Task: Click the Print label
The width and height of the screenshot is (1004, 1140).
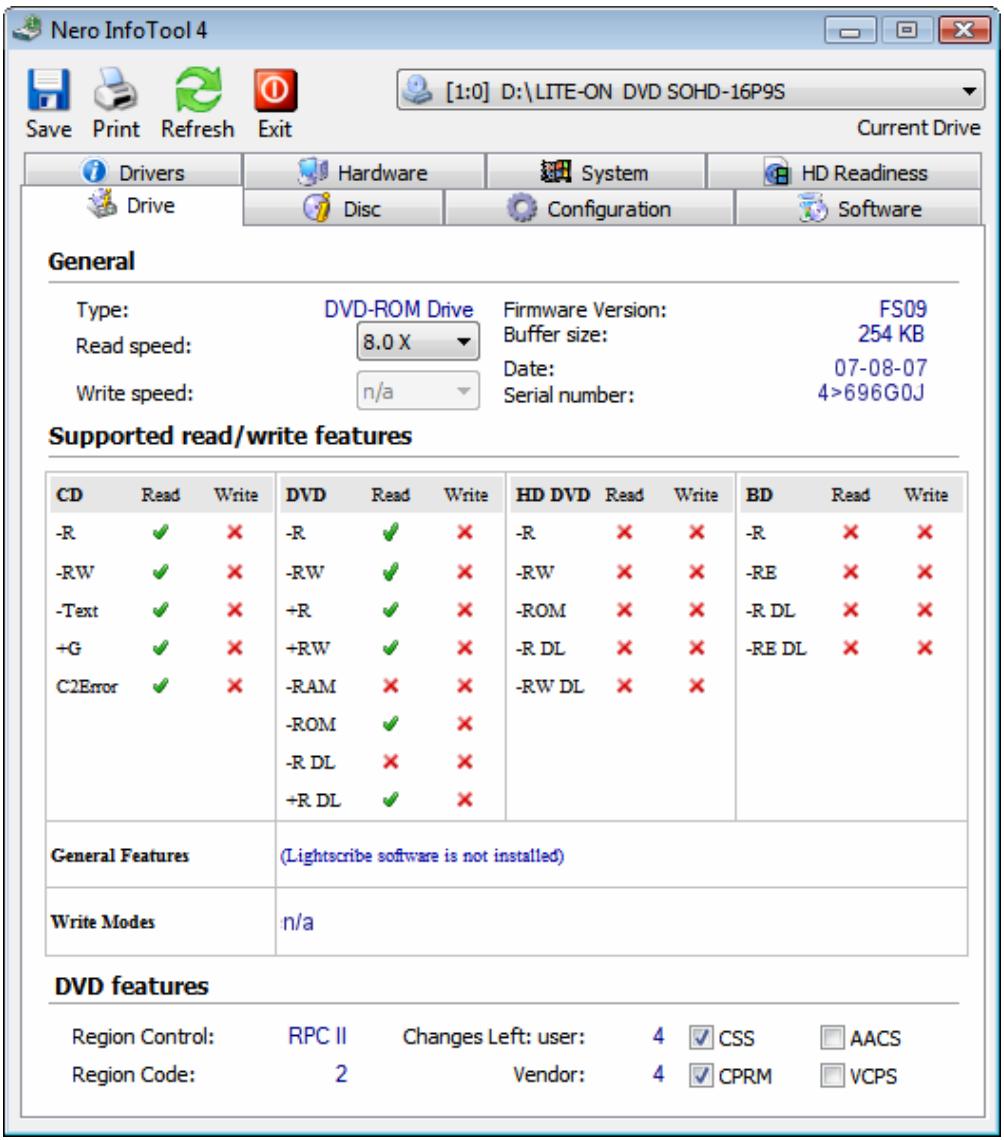Action: pyautogui.click(x=116, y=129)
